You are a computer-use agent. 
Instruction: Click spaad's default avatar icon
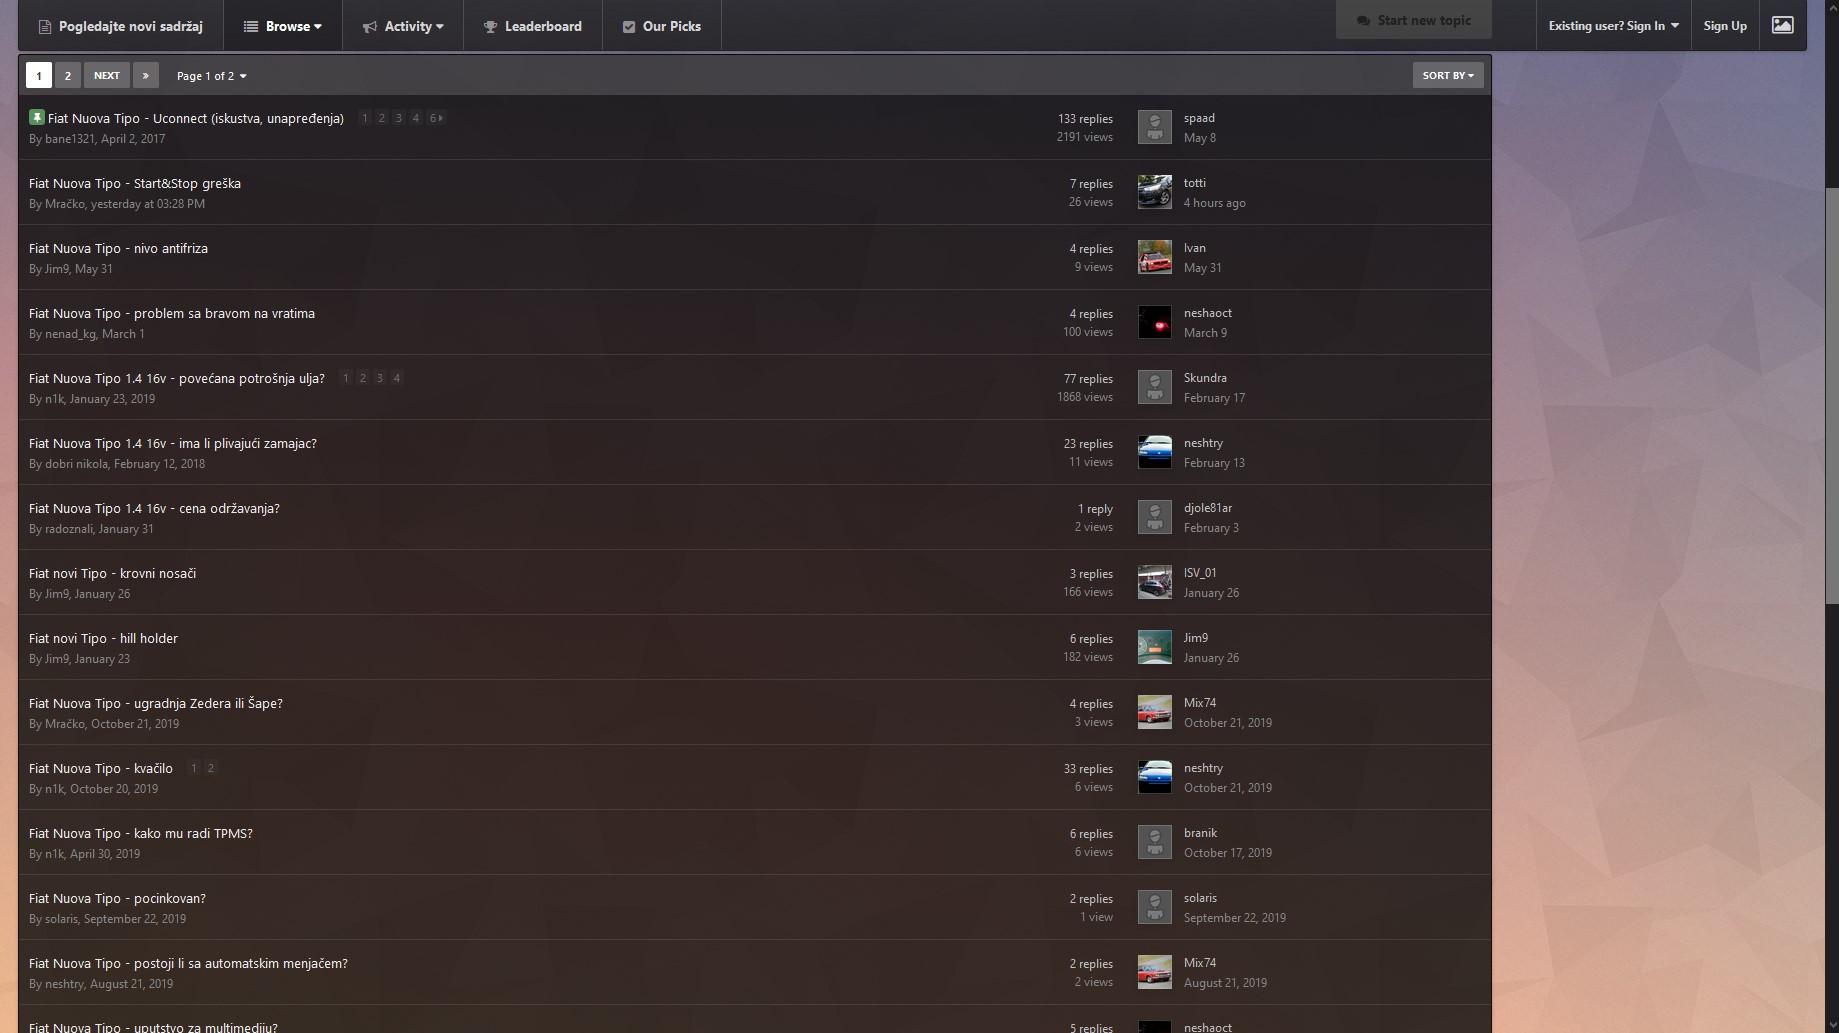click(1154, 127)
